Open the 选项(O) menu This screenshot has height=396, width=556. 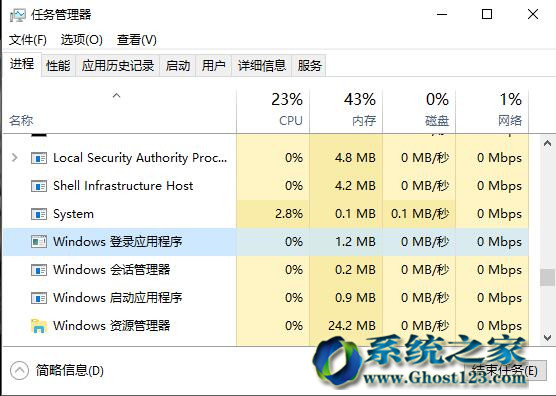coord(82,40)
